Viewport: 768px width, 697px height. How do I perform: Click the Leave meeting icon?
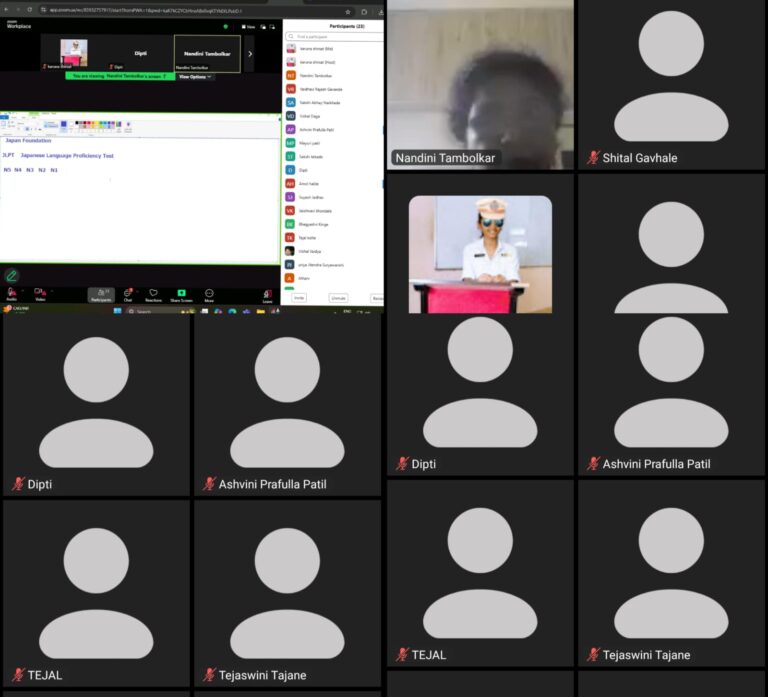point(267,295)
